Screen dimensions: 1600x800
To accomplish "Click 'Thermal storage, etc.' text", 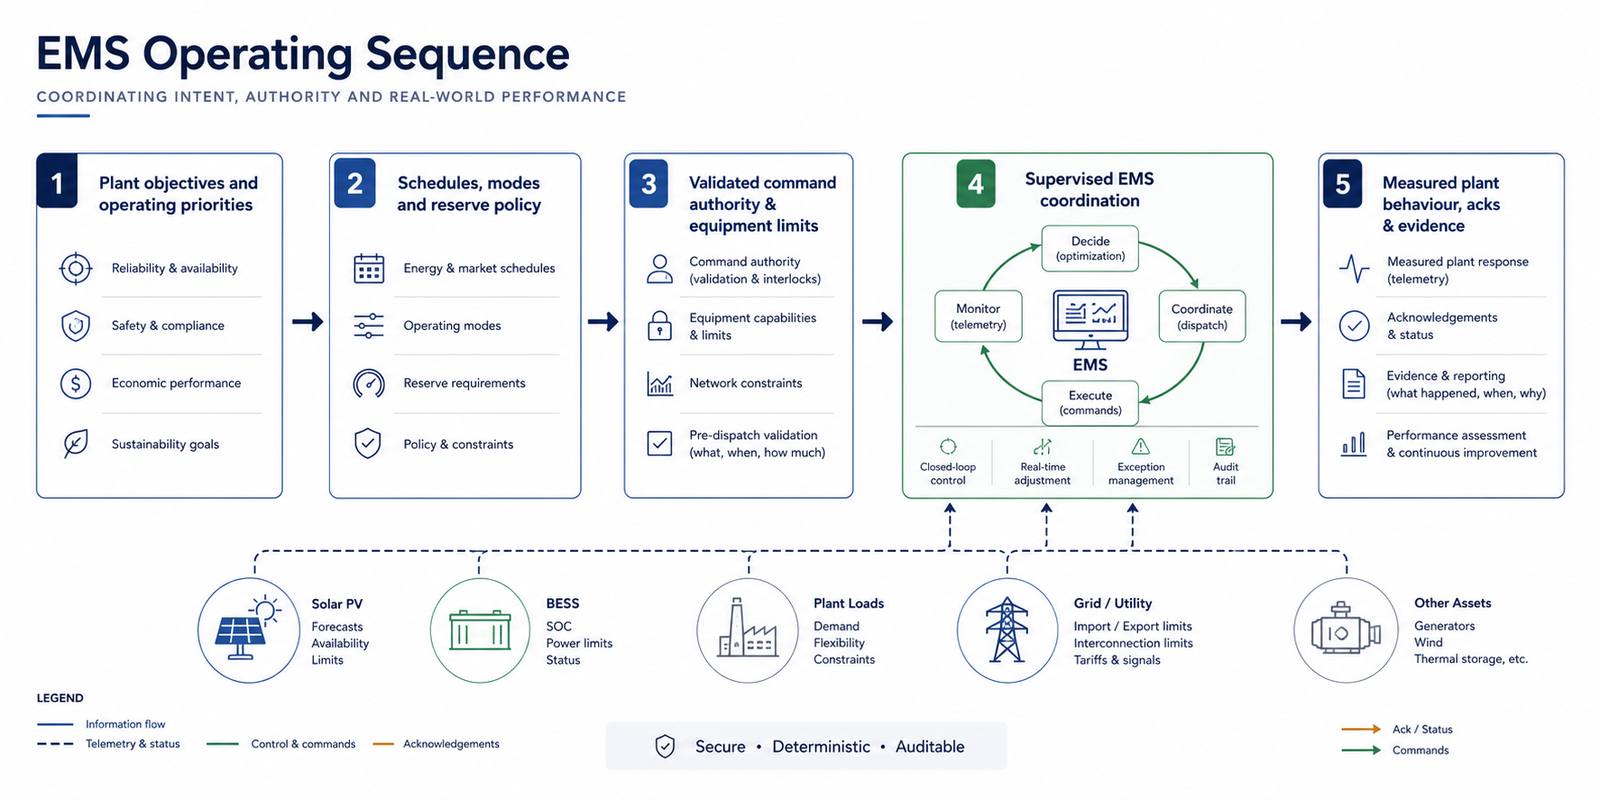I will click(1471, 659).
